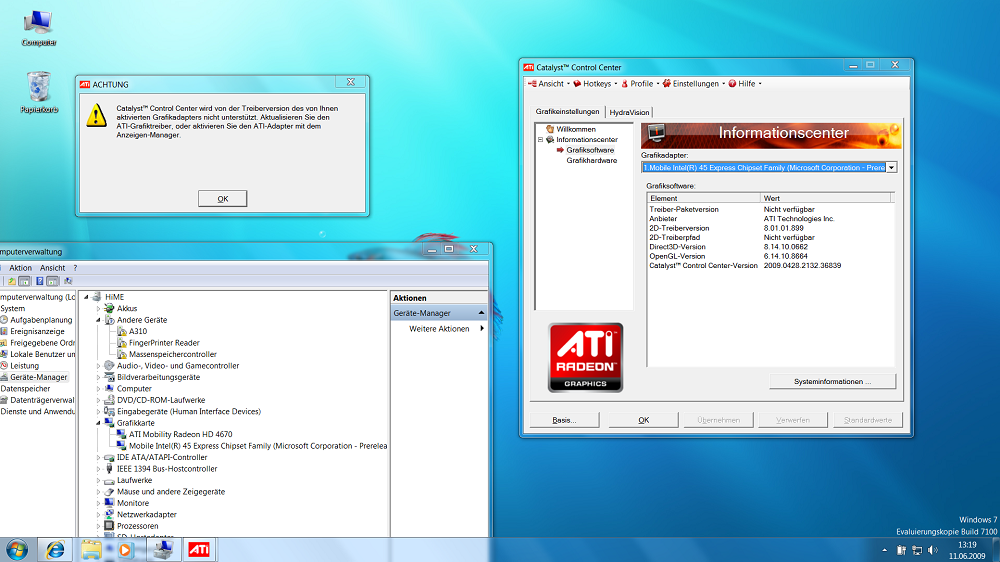Select the OpenGL-Version row
This screenshot has height=562, width=1000.
pos(768,256)
